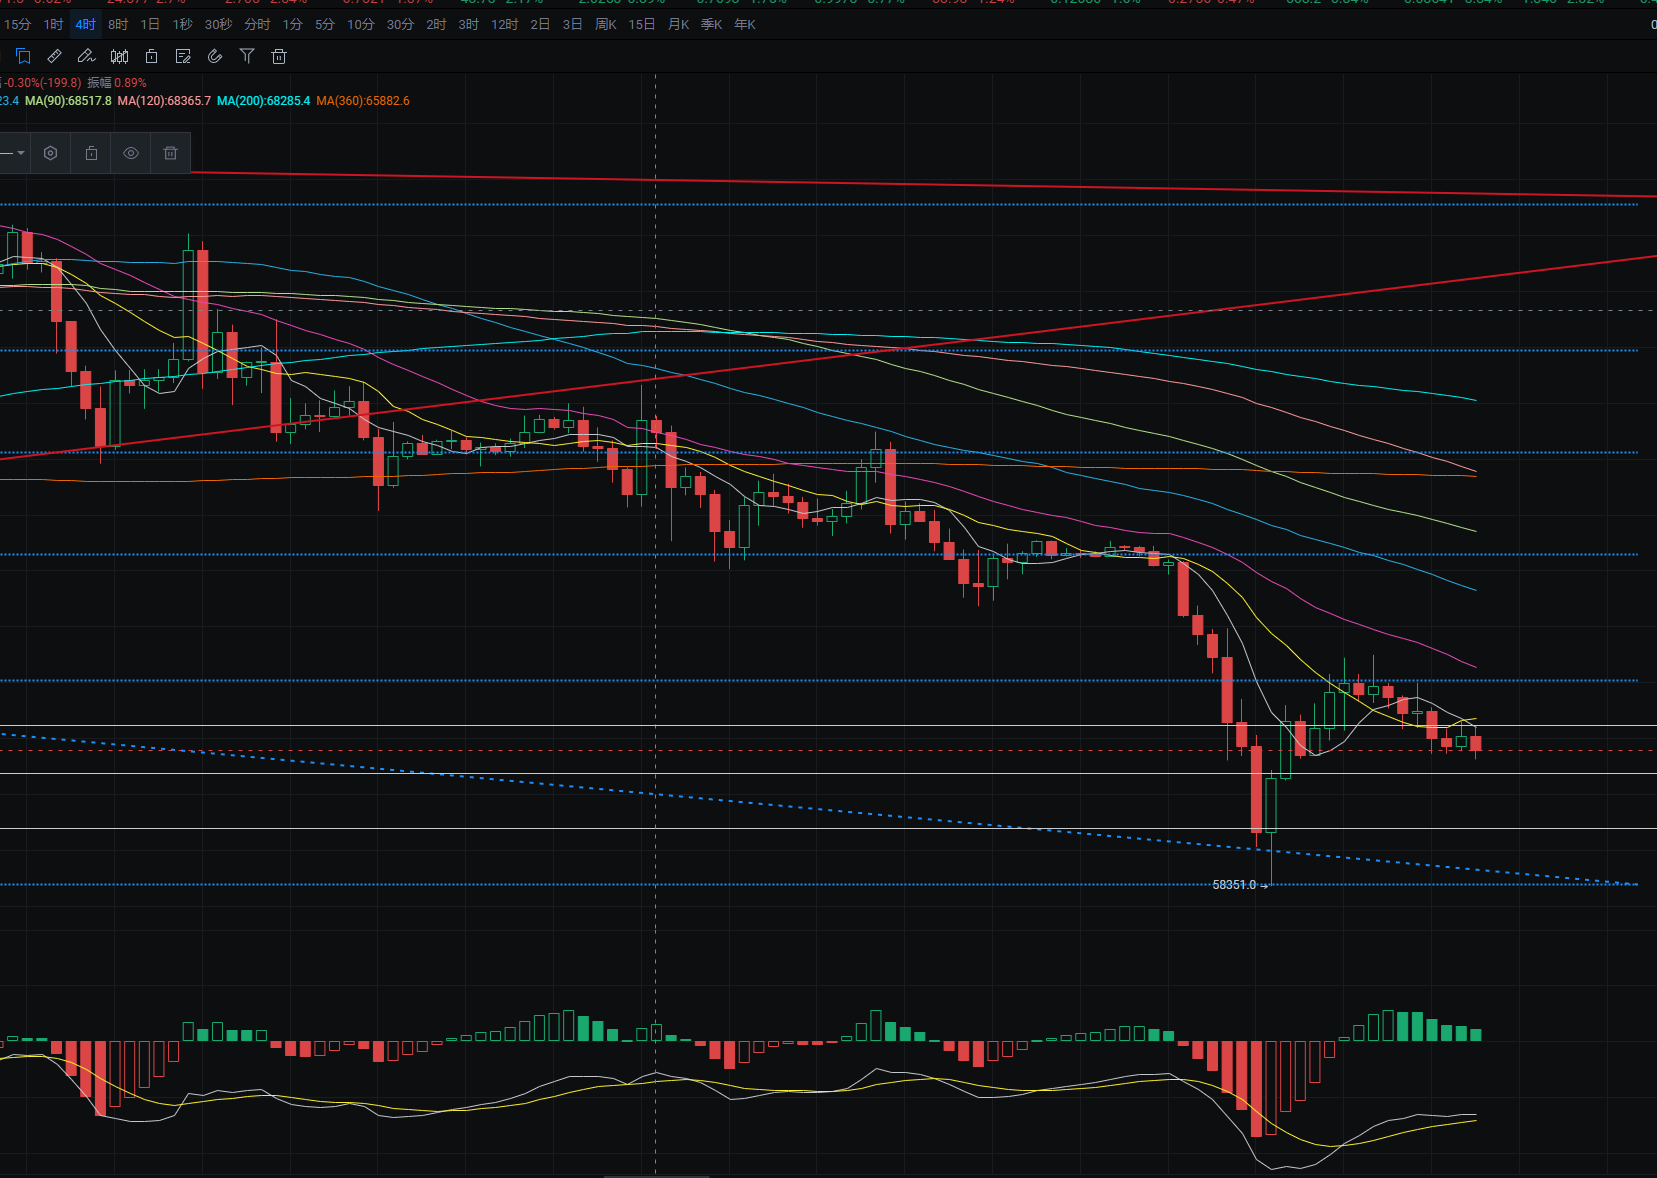Toggle the magnet snap mode
This screenshot has width=1657, height=1178.
click(x=215, y=56)
